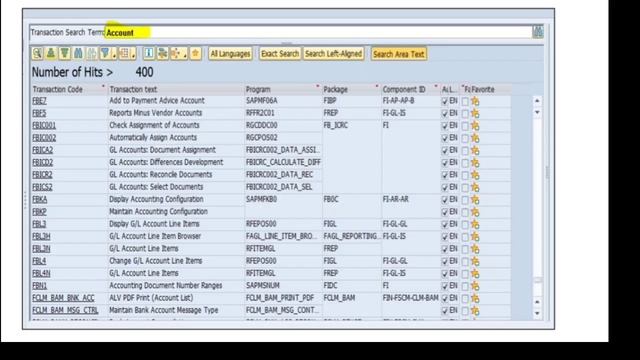Tick Favorite checkbox for FBL3N row
The height and width of the screenshot is (360, 640).
pyautogui.click(x=465, y=249)
